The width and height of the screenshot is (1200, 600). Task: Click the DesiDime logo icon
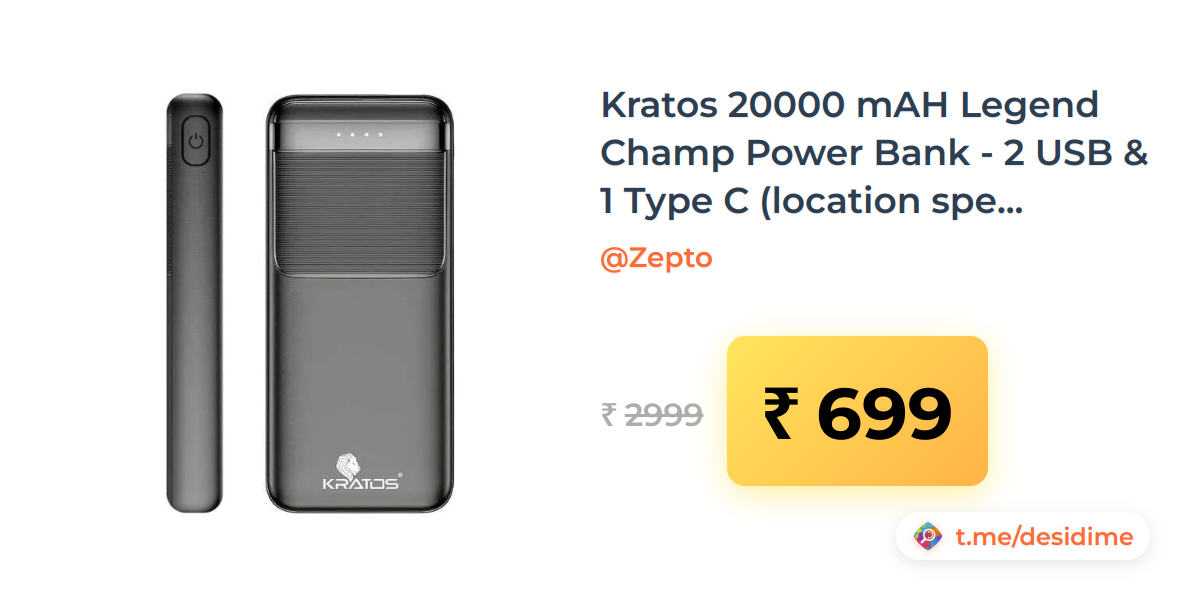[x=928, y=537]
